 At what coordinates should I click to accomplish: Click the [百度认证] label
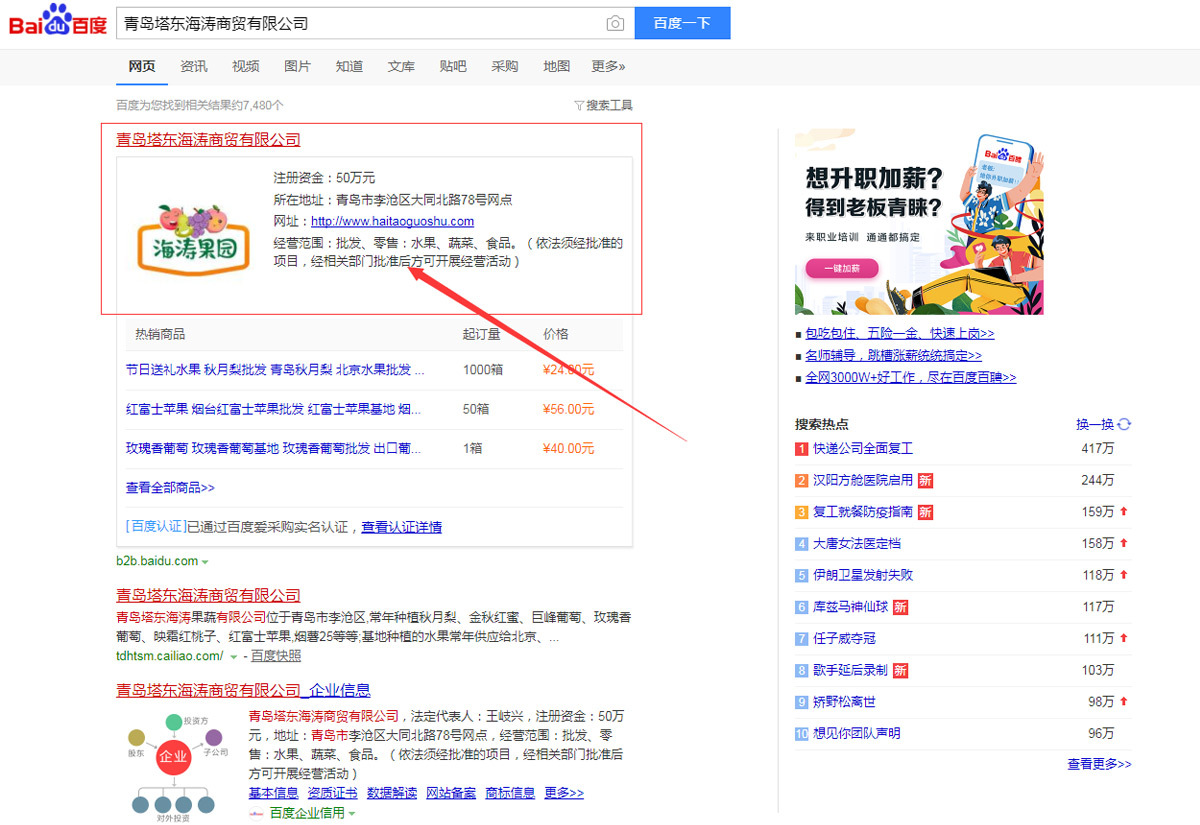point(156,526)
